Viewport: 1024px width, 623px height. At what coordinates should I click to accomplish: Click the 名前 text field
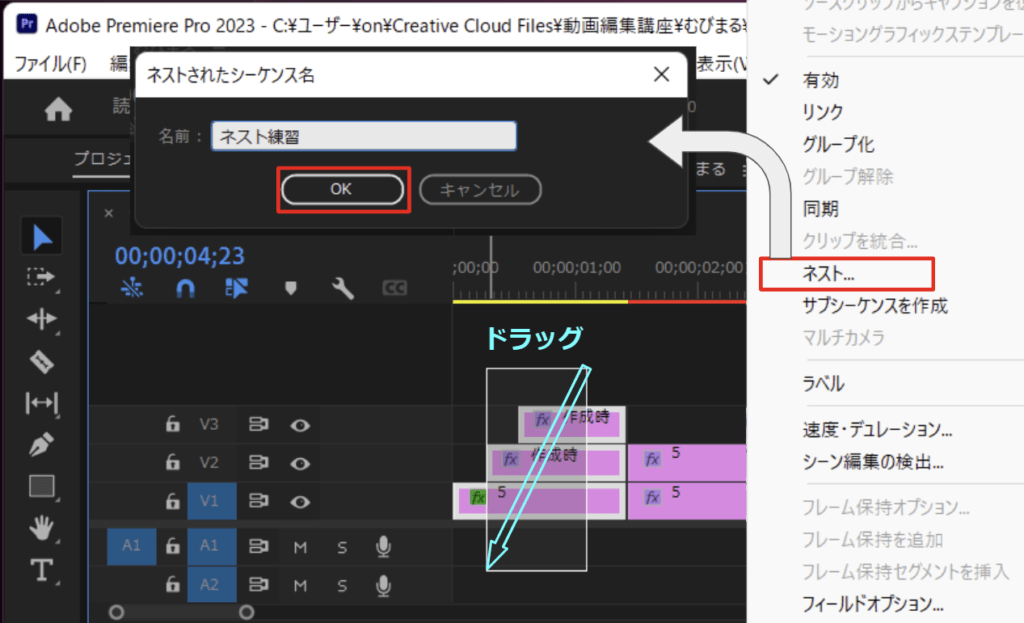(x=364, y=136)
